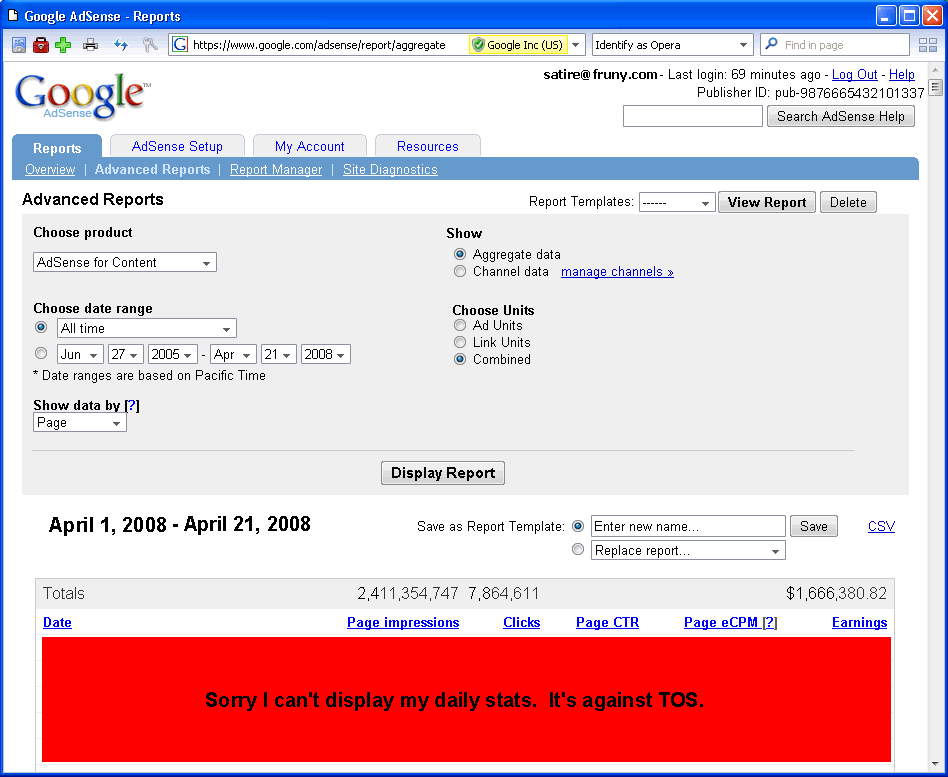This screenshot has width=948, height=777.
Task: Switch to the Reports tab
Action: pos(57,148)
